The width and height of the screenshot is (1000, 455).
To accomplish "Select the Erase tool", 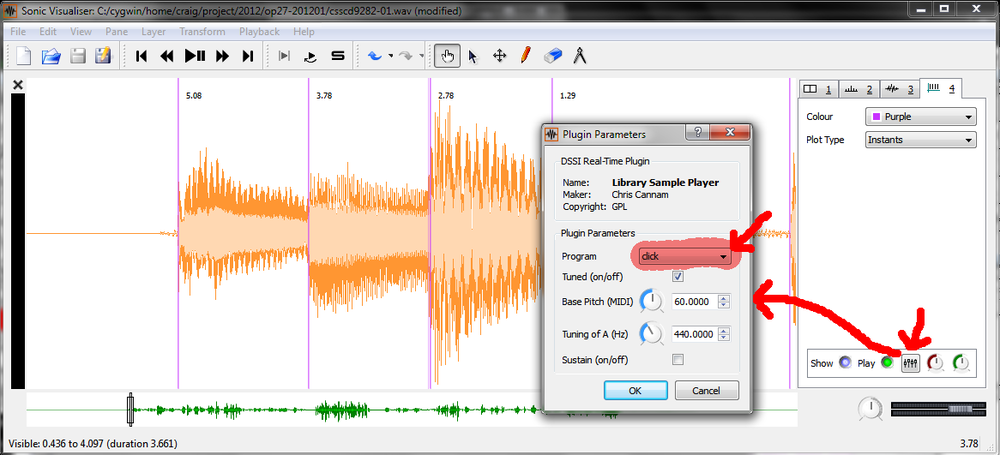I will click(x=551, y=56).
